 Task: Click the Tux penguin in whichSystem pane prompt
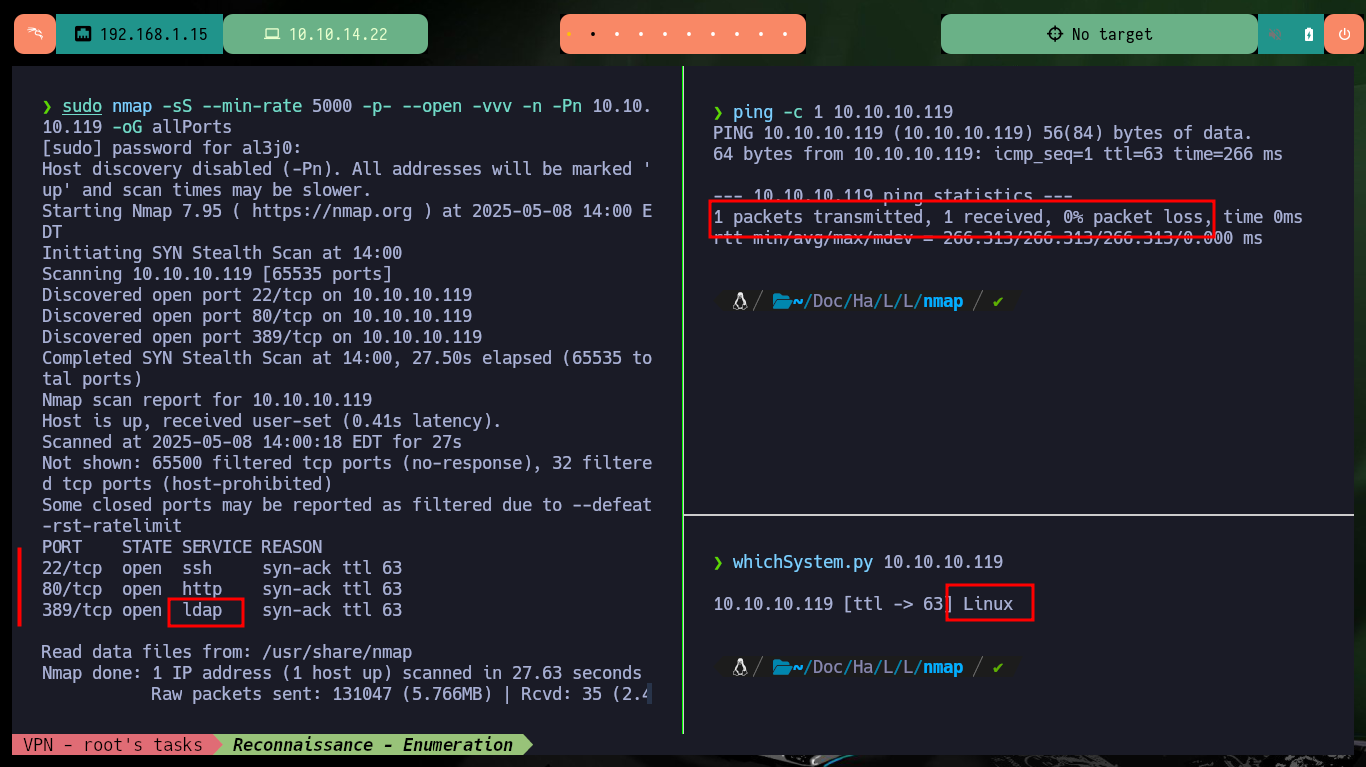click(740, 666)
